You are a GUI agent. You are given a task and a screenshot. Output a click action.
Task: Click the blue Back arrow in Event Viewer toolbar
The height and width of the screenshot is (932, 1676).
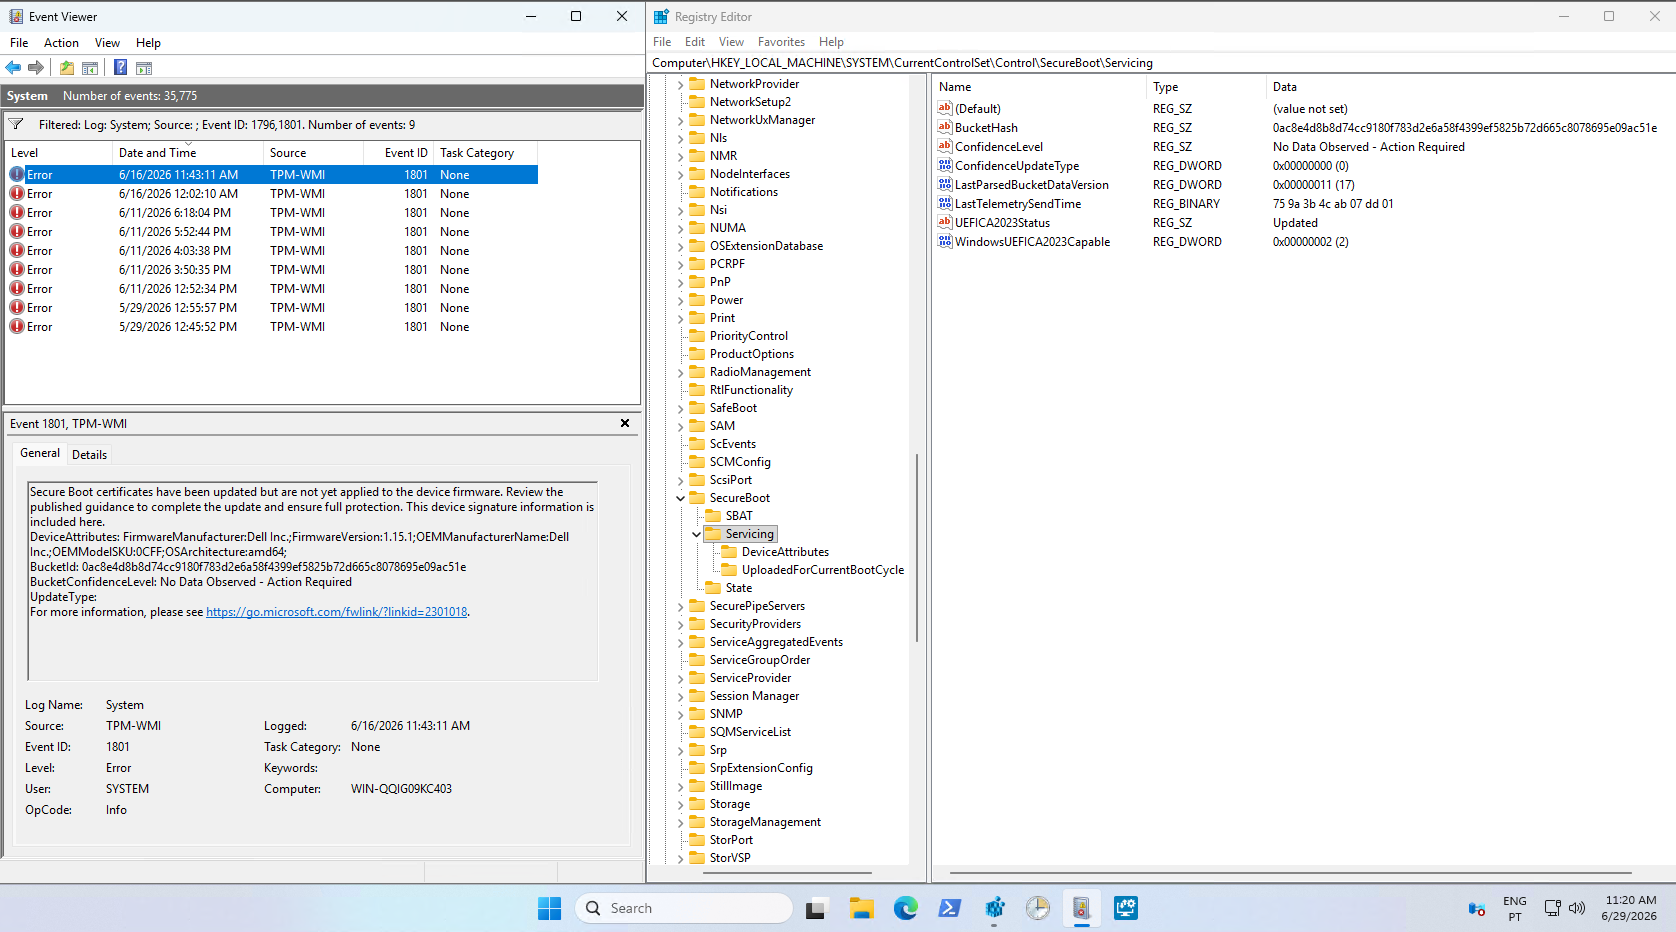click(x=13, y=68)
